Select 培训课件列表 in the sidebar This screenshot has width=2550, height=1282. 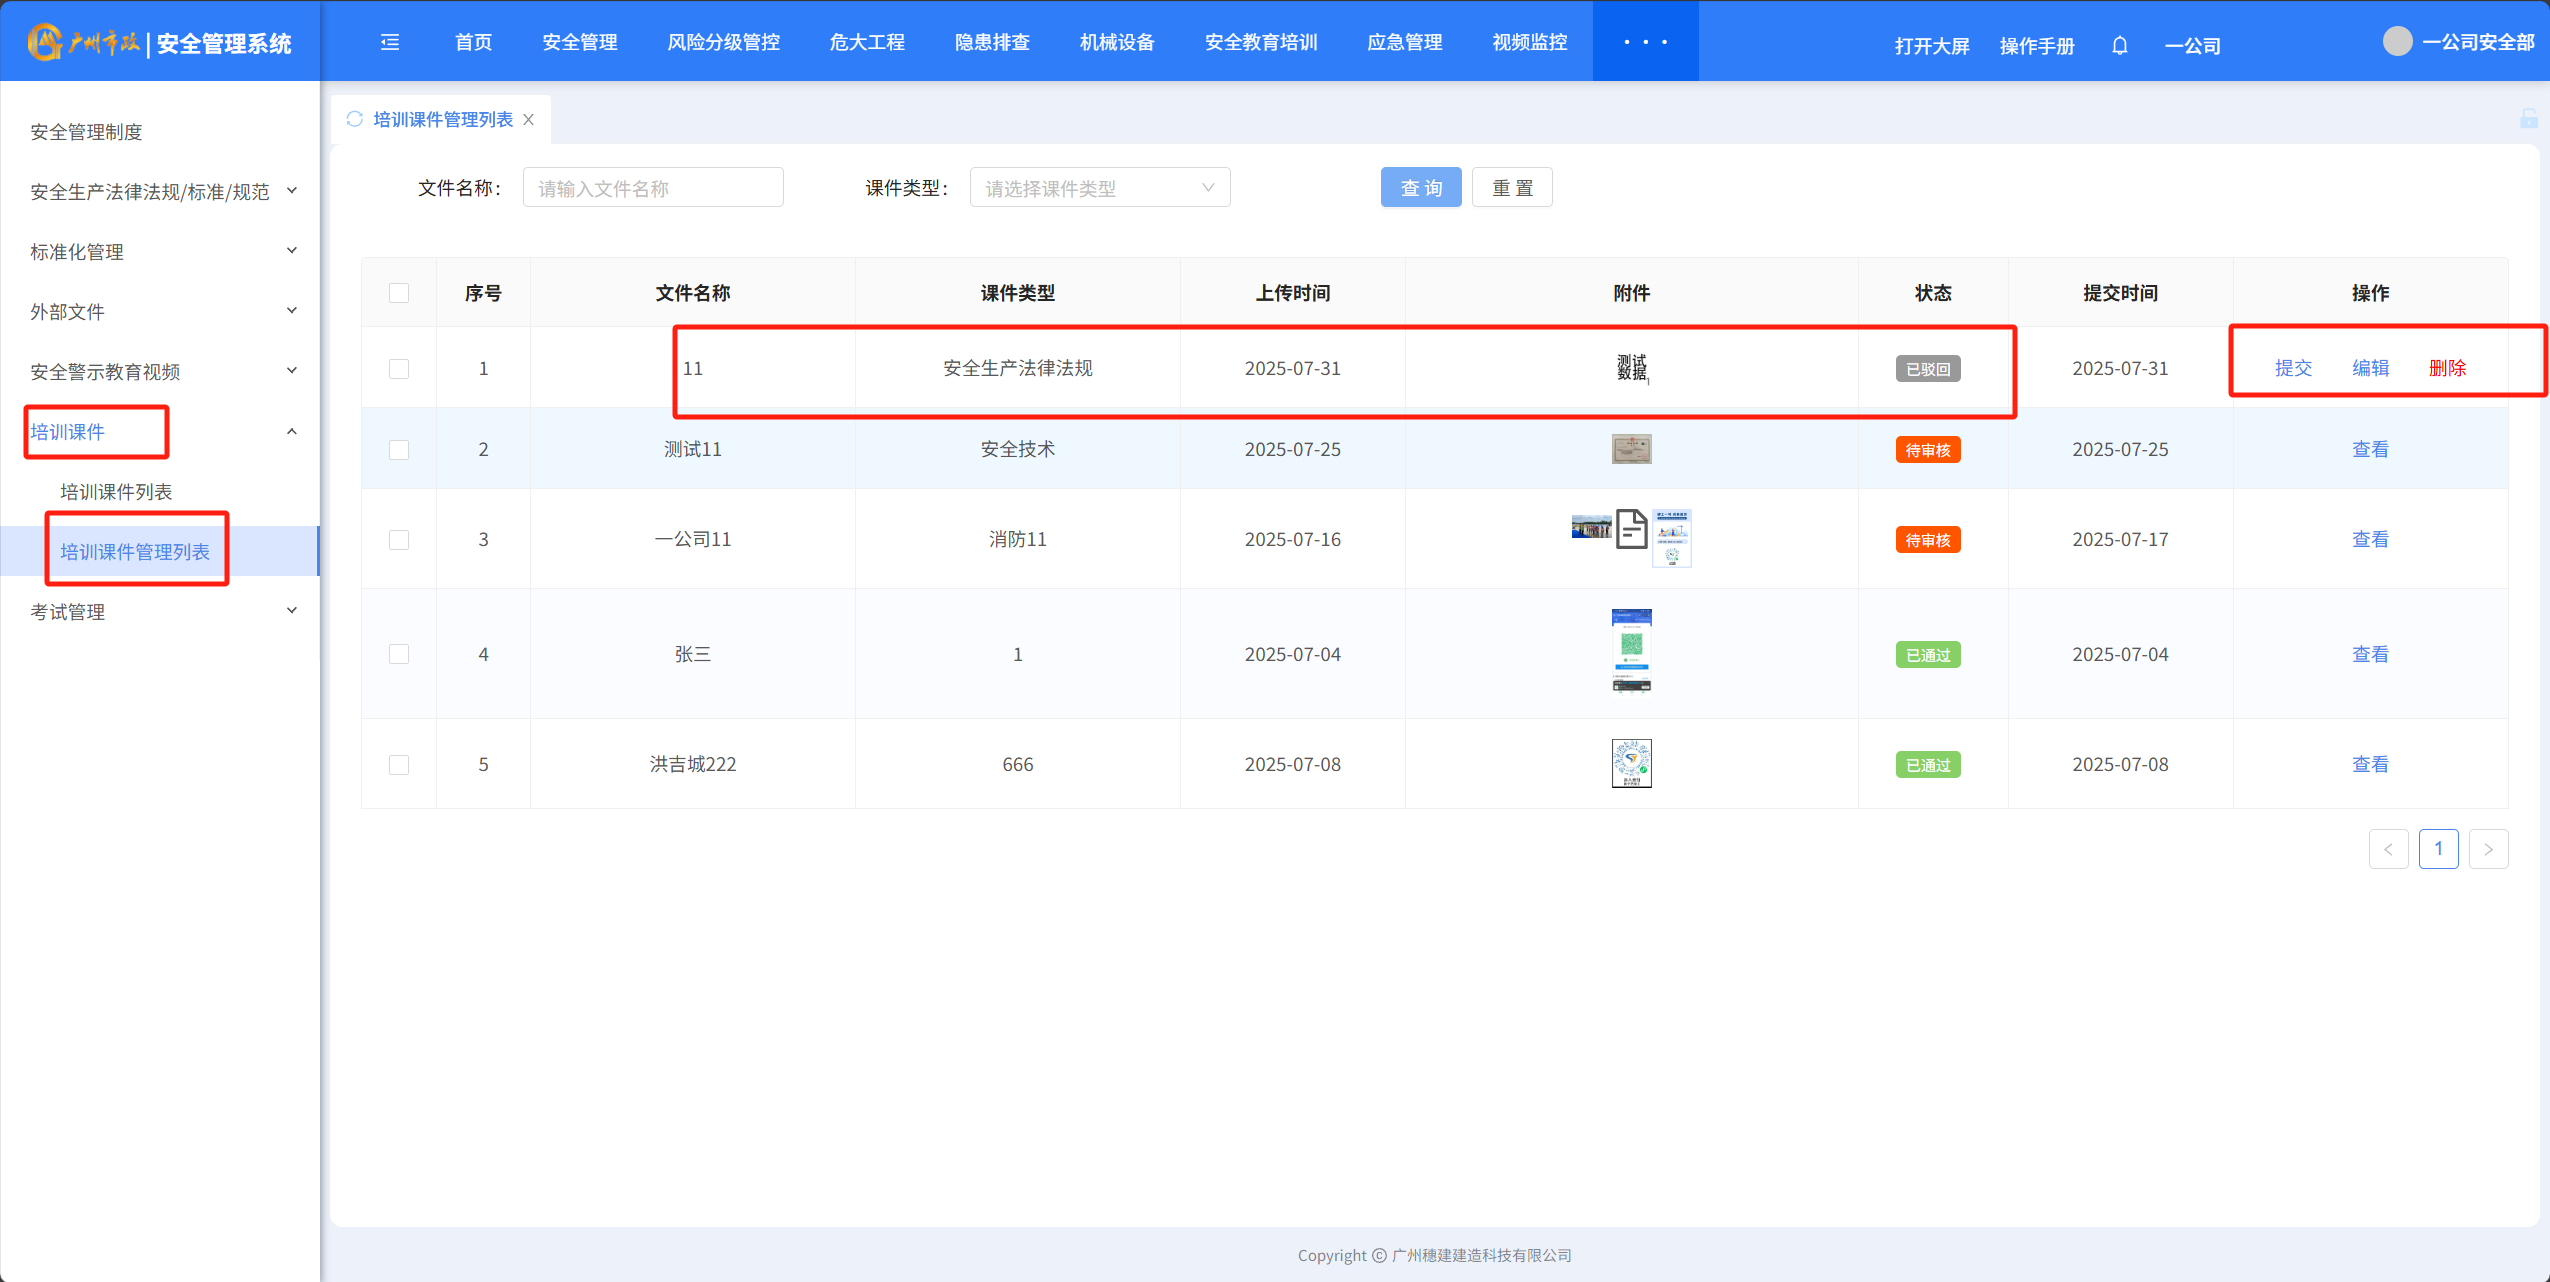[x=116, y=492]
